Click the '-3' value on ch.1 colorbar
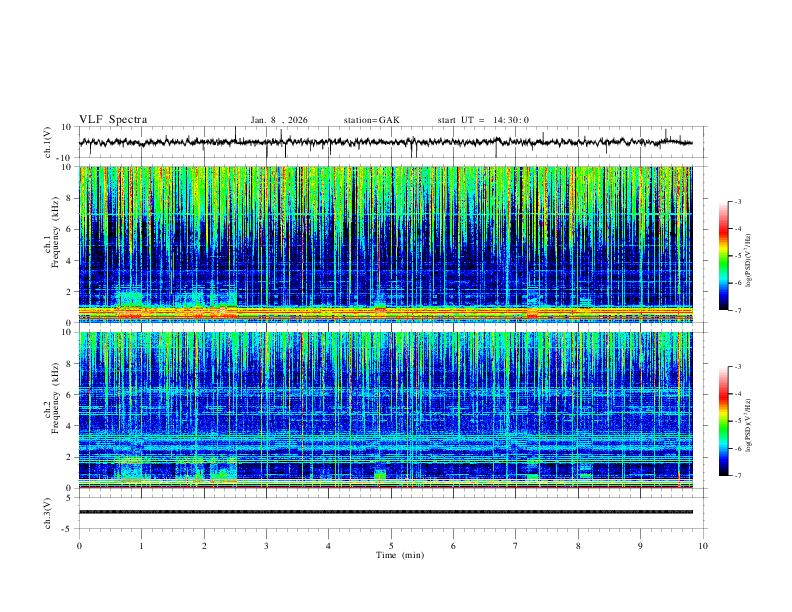The height and width of the screenshot is (612, 792). point(737,201)
